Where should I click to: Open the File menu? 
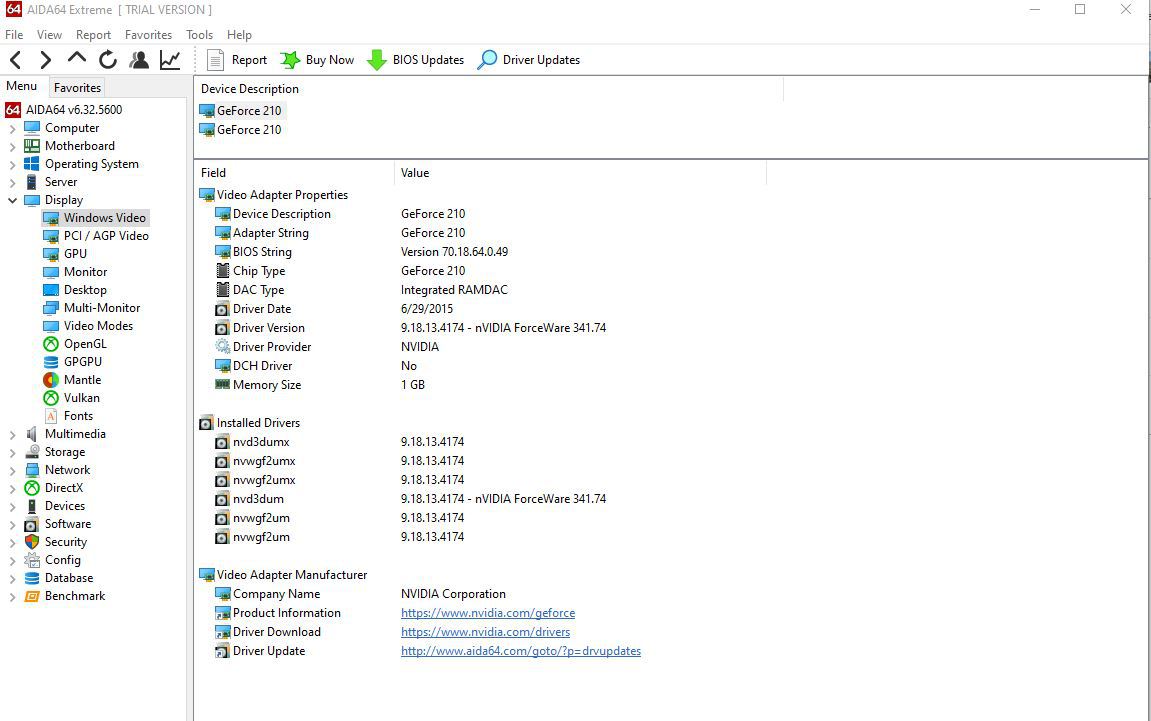click(x=14, y=35)
